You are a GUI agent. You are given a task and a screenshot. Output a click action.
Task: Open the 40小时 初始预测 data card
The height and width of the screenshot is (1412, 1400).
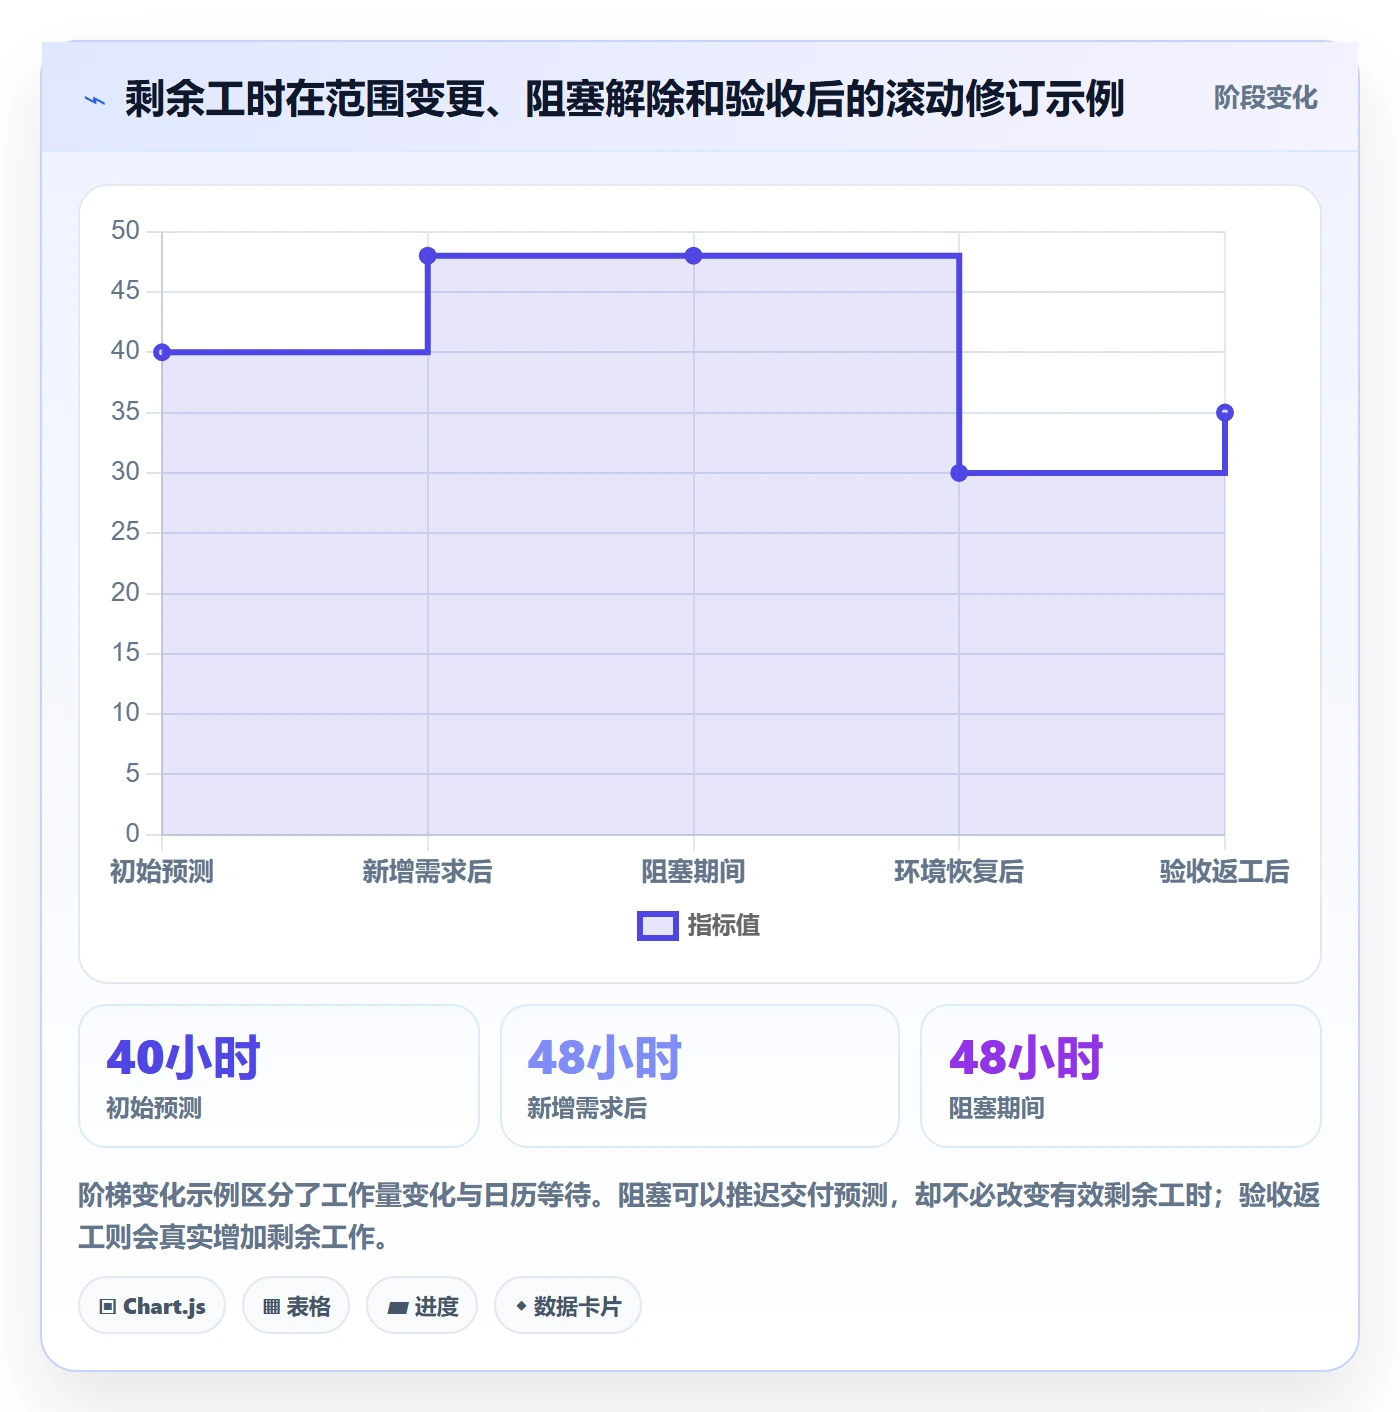pos(279,1076)
